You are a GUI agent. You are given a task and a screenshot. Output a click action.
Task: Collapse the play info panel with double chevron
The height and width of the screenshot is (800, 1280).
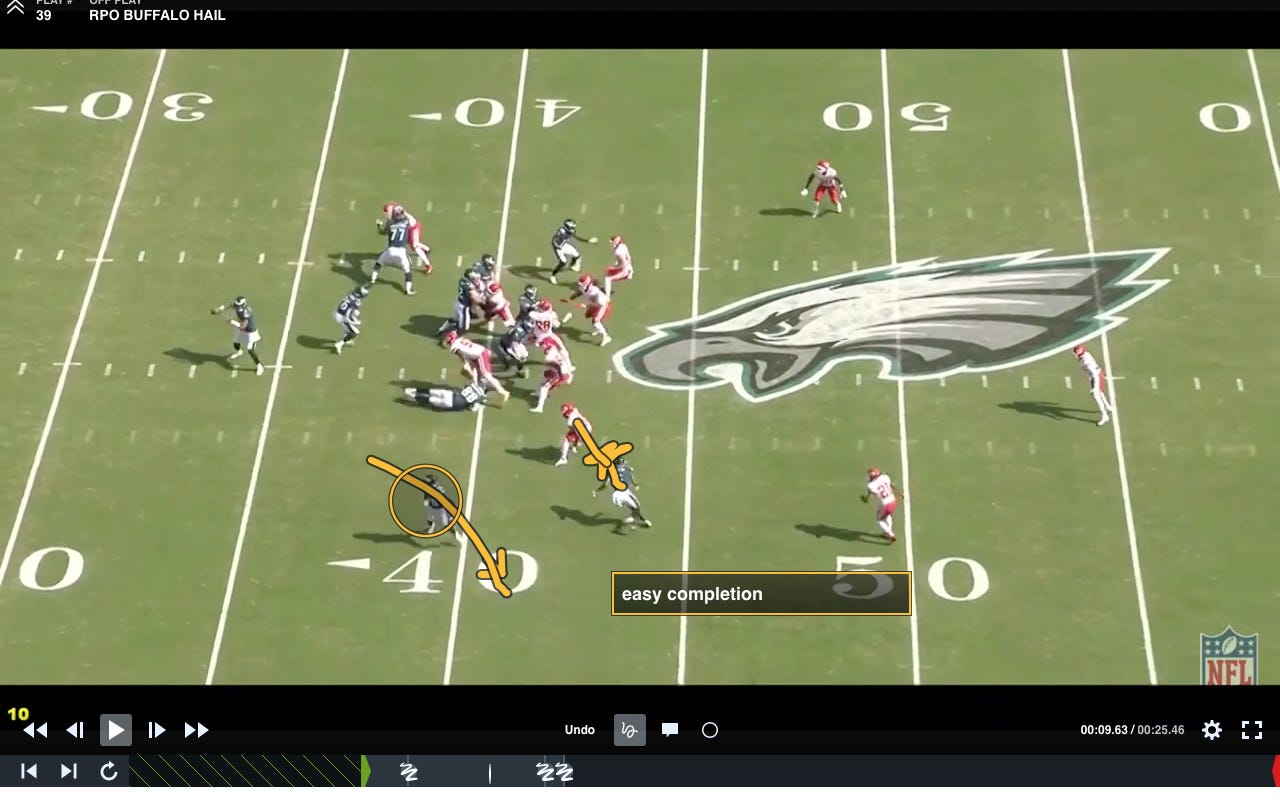(15, 9)
